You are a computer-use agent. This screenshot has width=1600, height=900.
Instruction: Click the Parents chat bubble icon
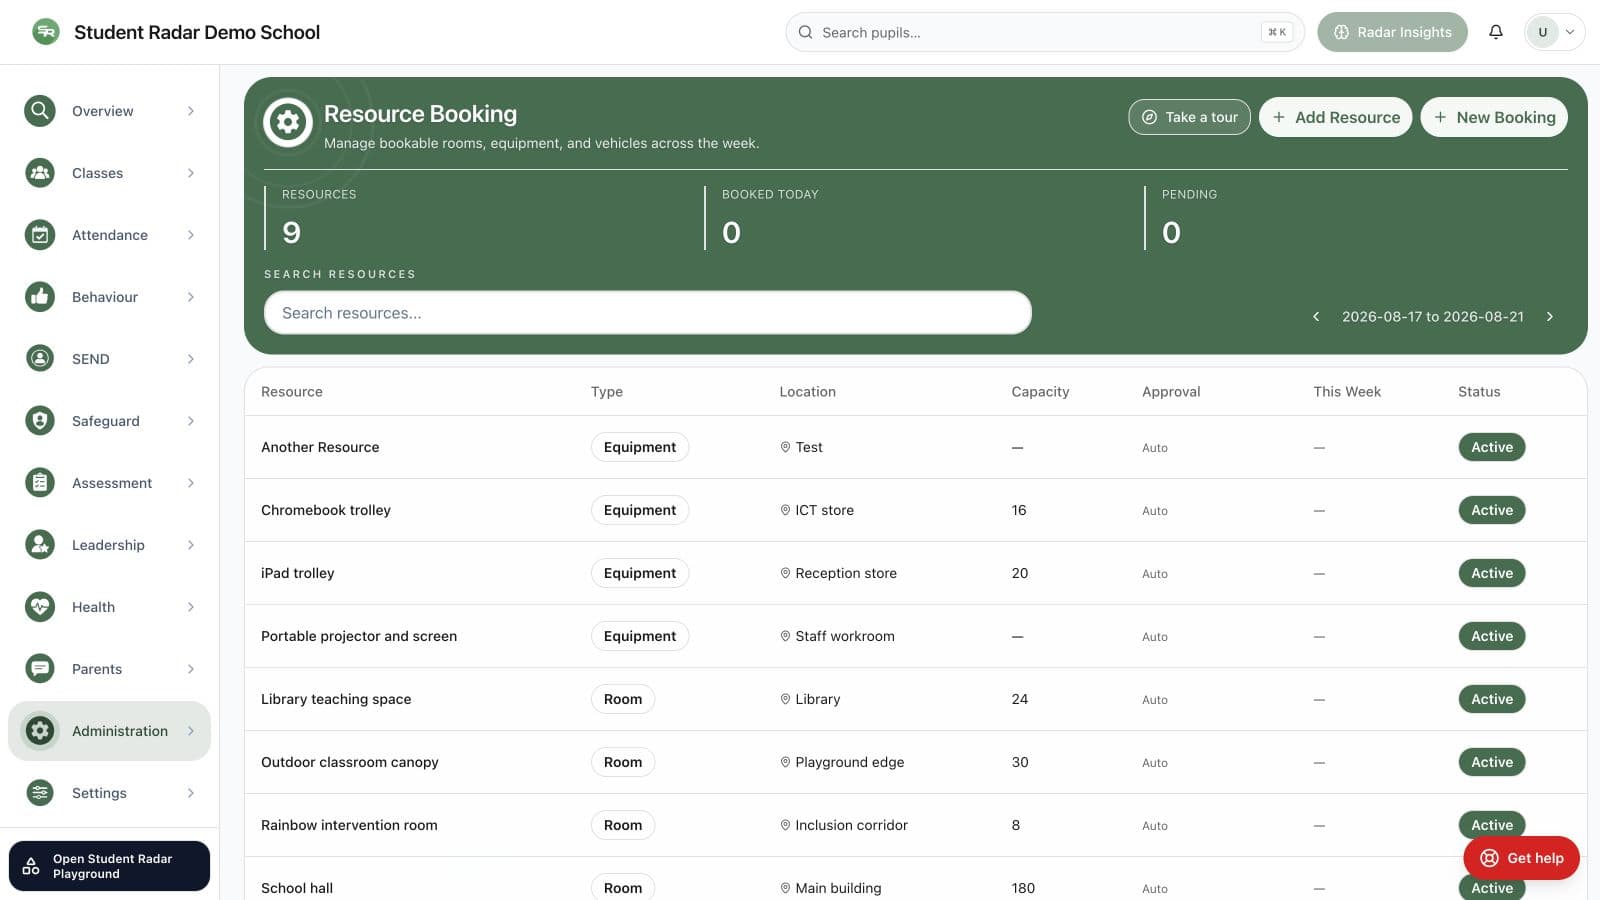40,669
